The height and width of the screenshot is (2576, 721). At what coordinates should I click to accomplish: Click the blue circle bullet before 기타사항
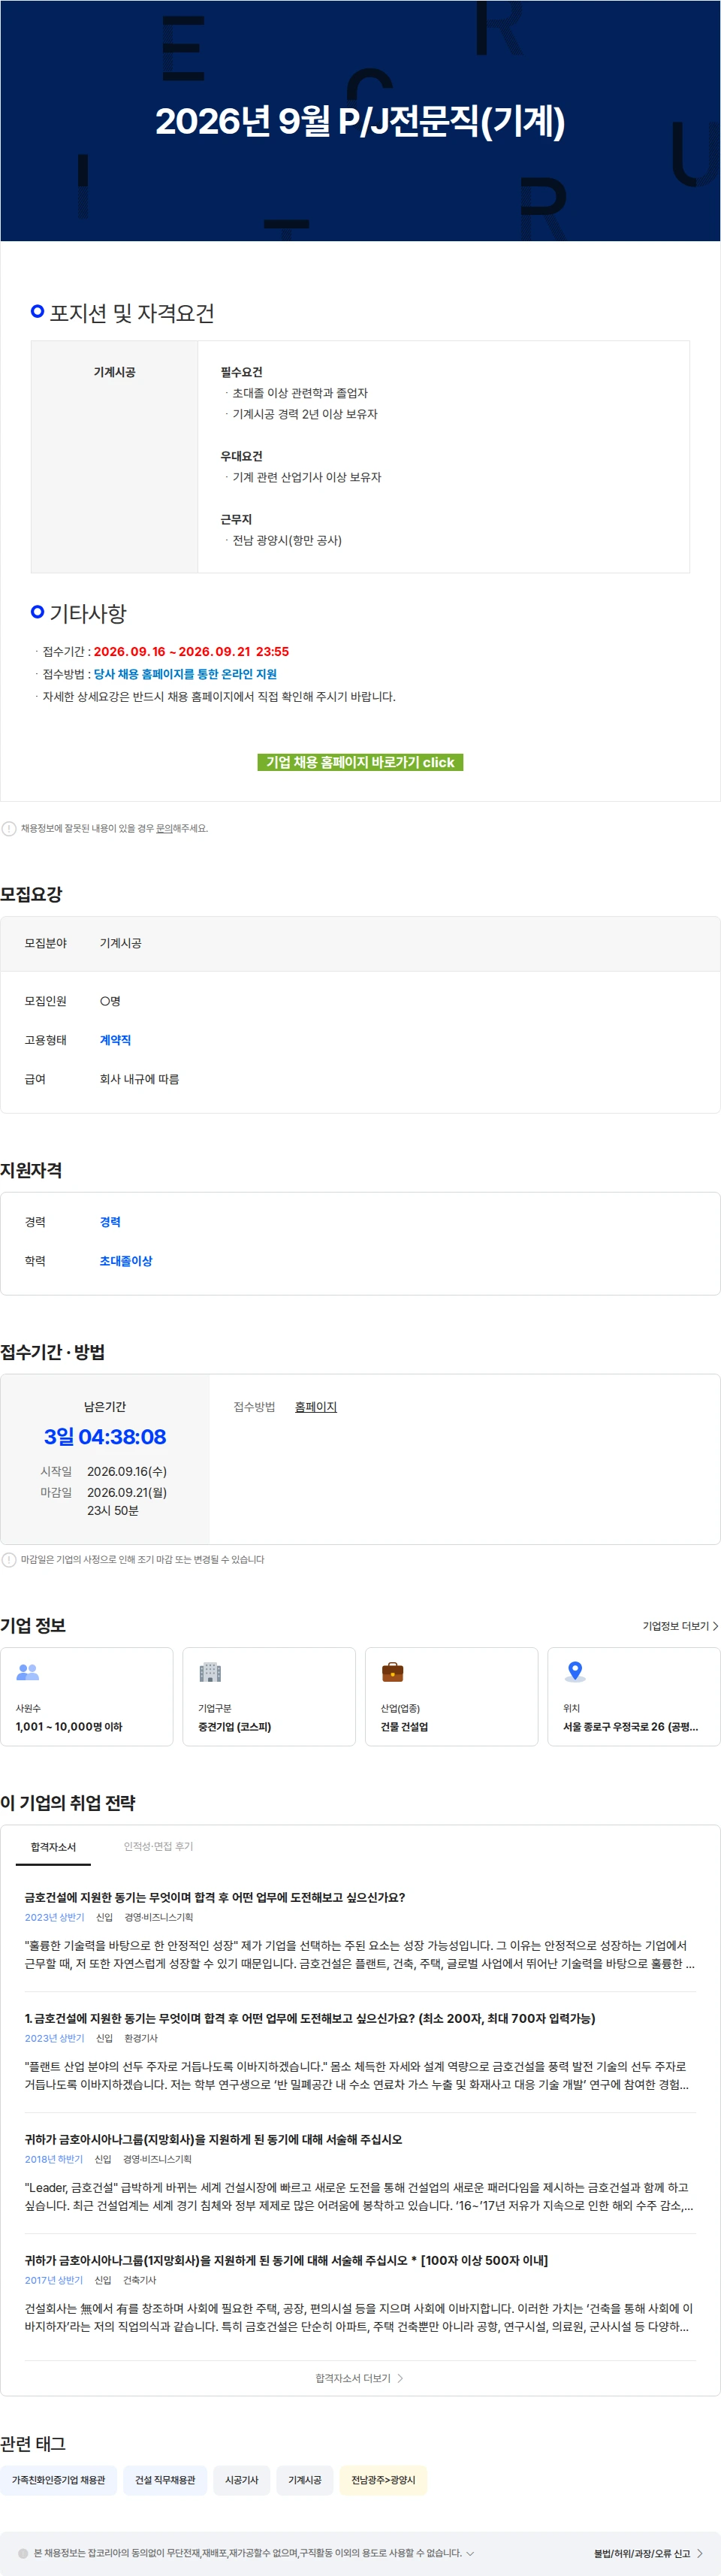click(38, 611)
